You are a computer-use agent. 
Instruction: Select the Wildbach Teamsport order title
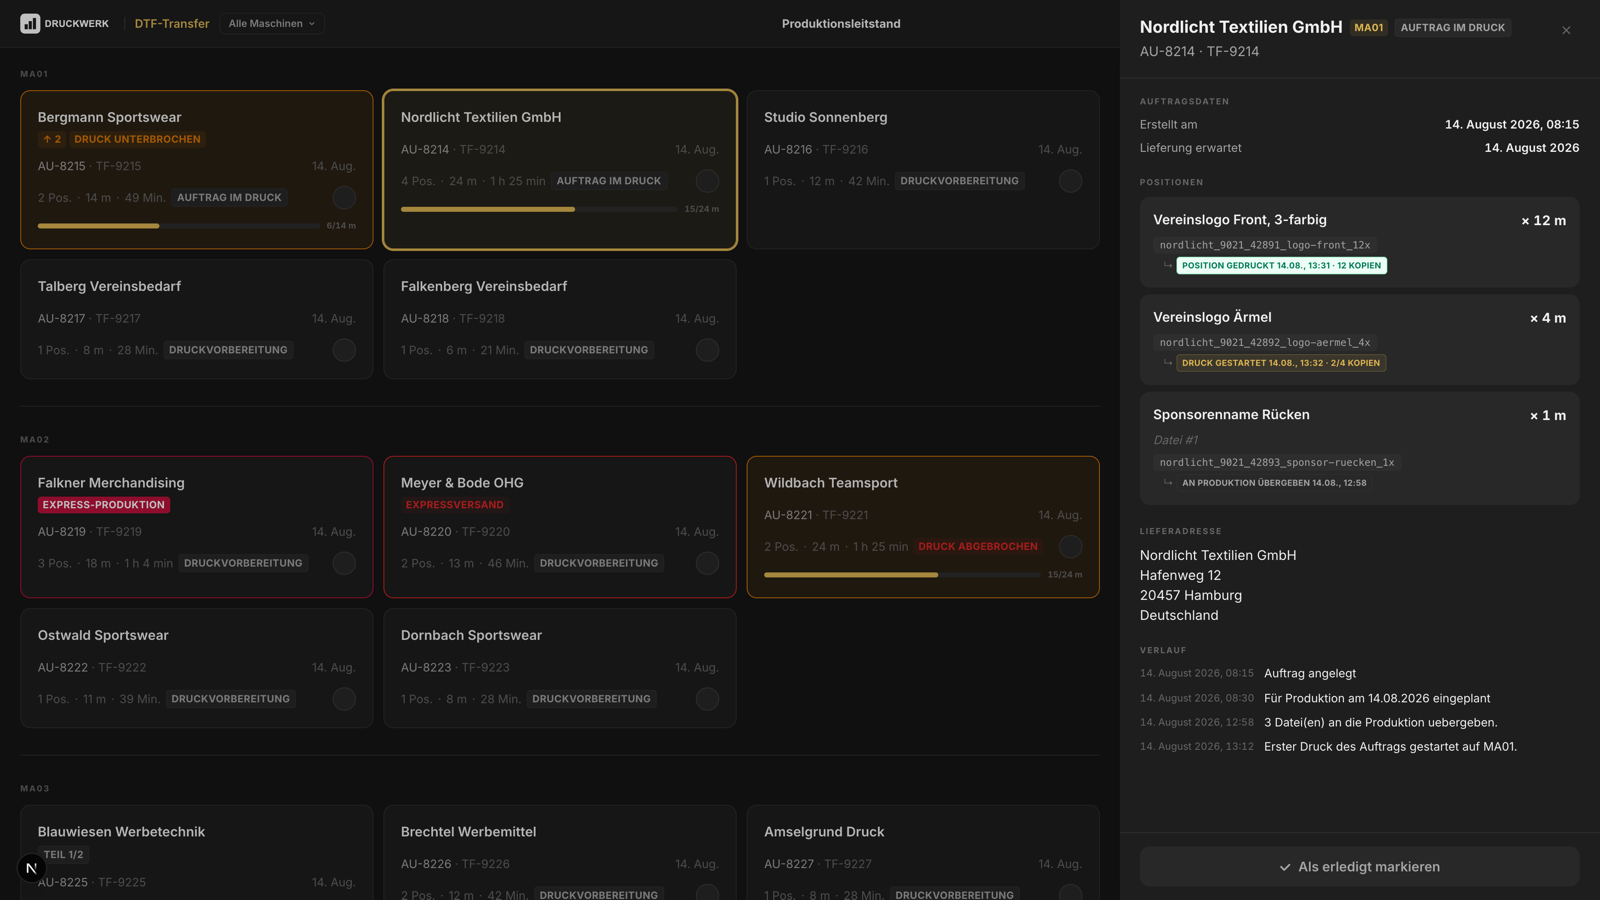[831, 483]
